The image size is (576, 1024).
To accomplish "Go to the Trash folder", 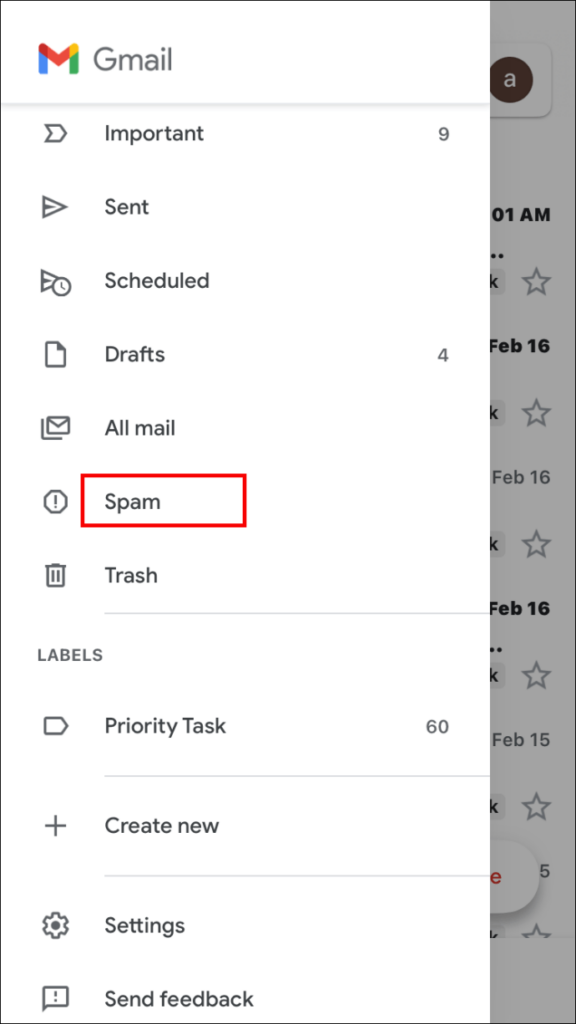I will point(130,575).
